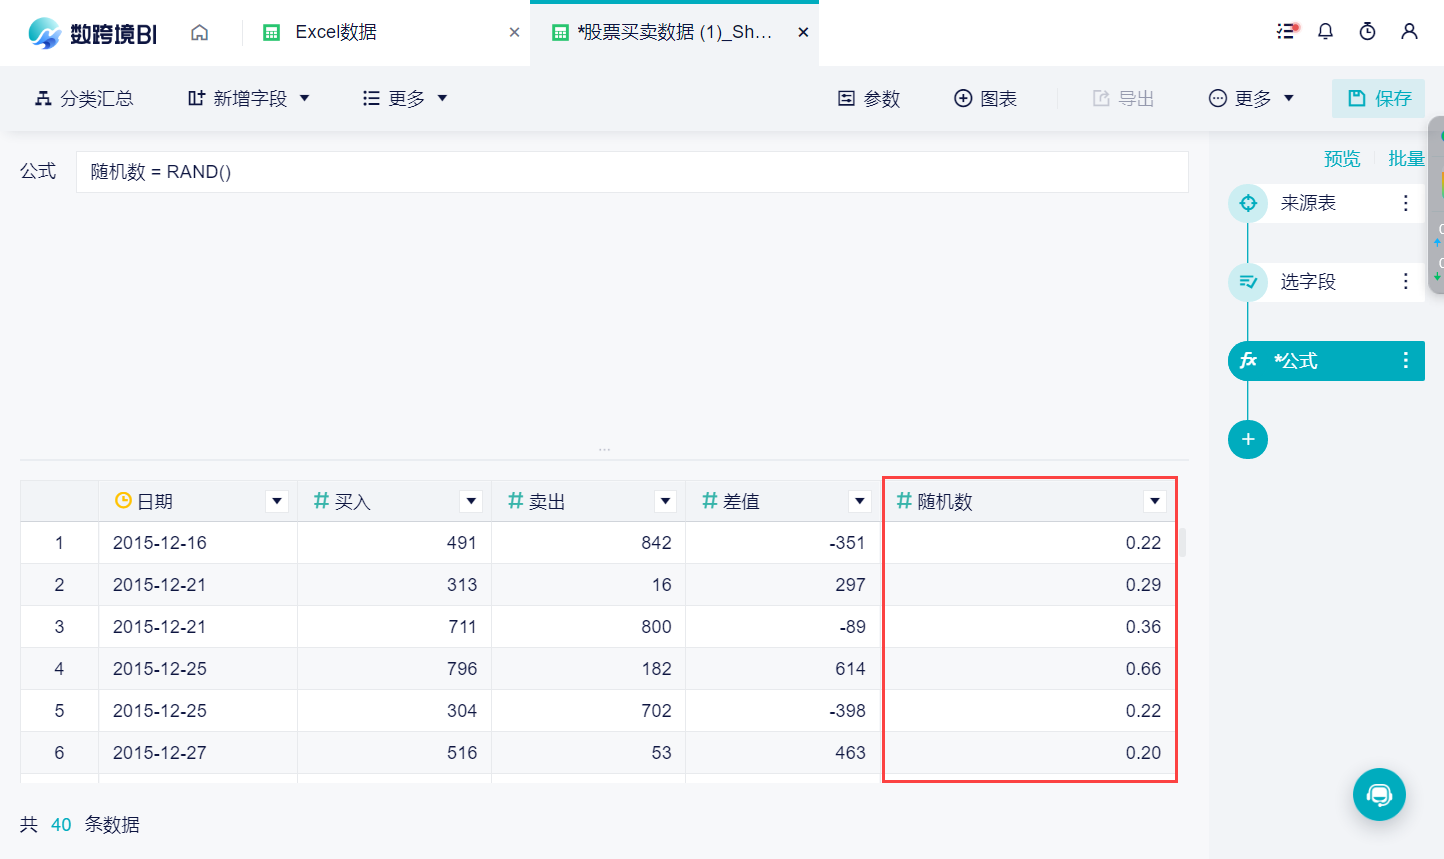The image size is (1444, 859).
Task: Open 来源表 step options menu
Action: click(1405, 203)
